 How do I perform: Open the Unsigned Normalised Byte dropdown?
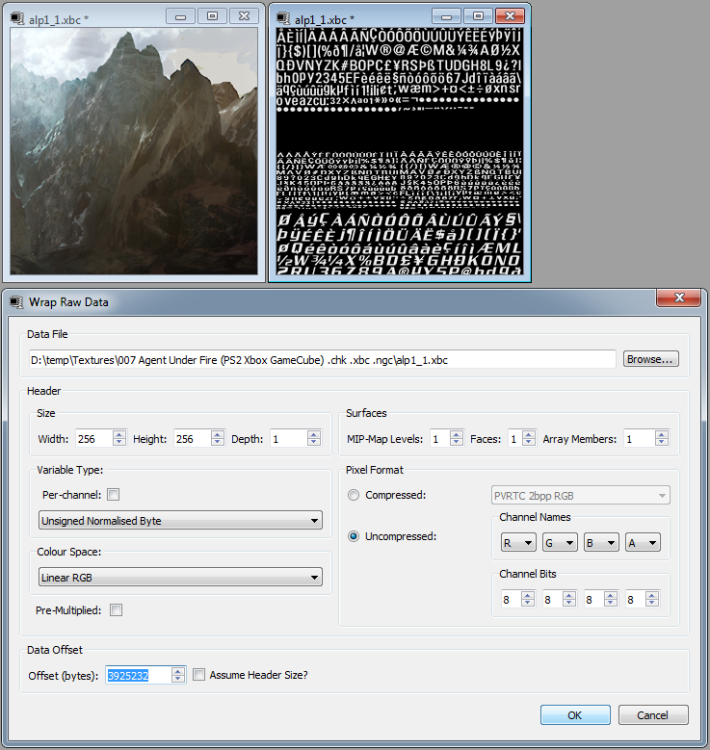coord(180,521)
